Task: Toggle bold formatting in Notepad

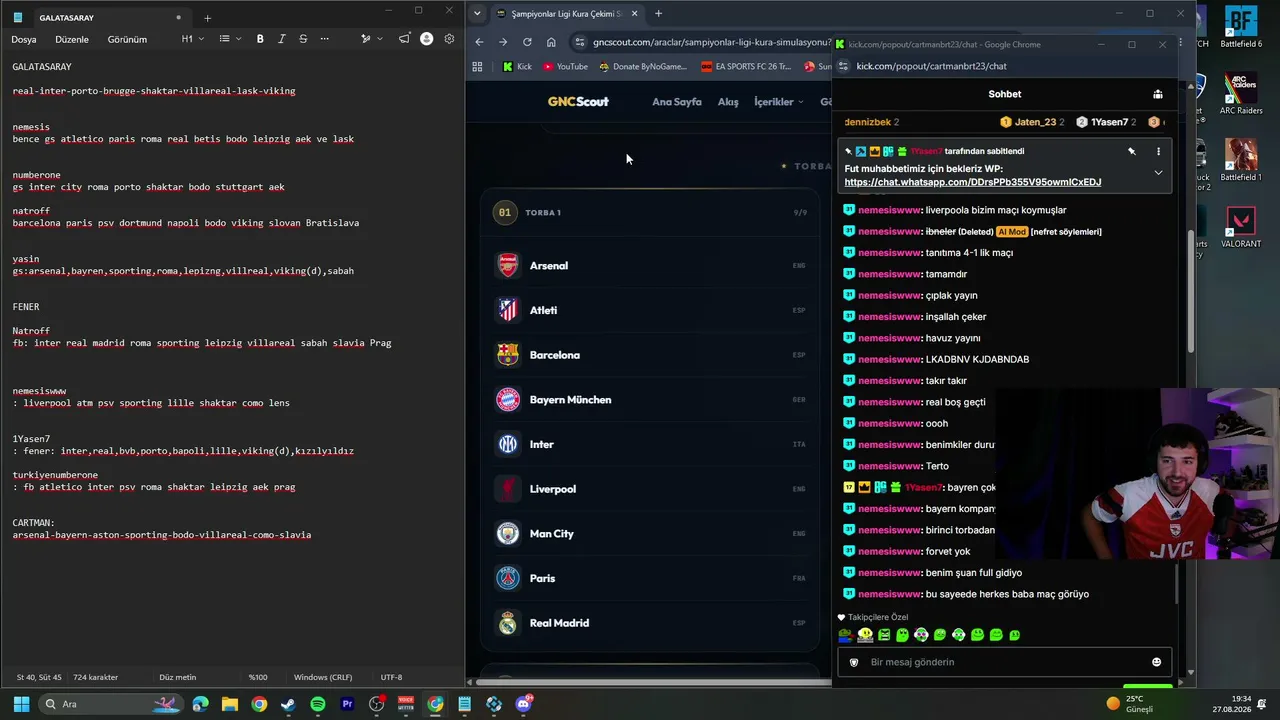Action: click(260, 39)
